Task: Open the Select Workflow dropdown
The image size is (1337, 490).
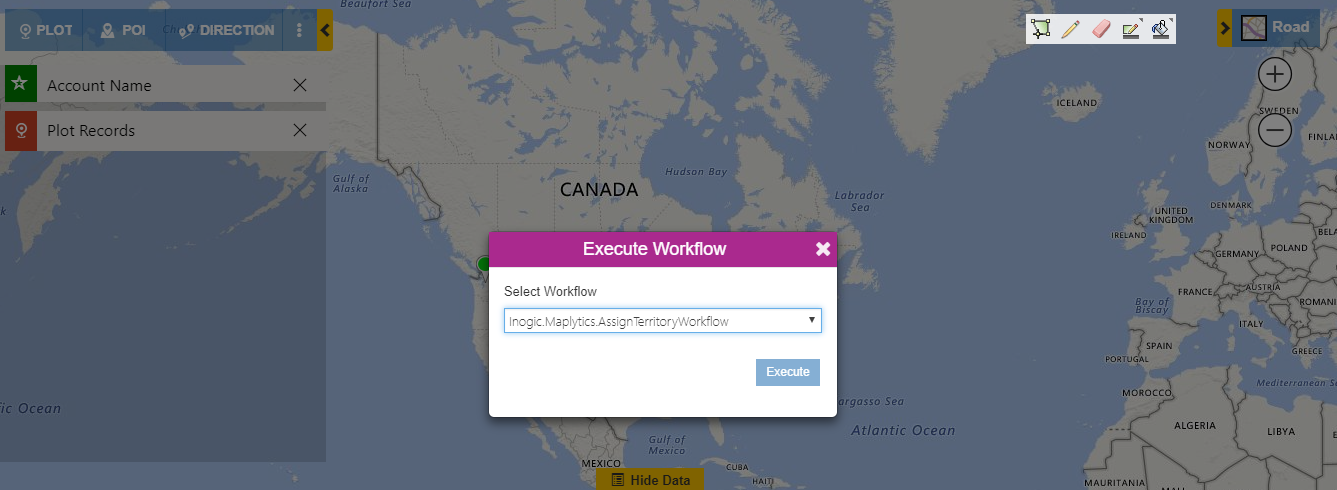Action: [662, 321]
